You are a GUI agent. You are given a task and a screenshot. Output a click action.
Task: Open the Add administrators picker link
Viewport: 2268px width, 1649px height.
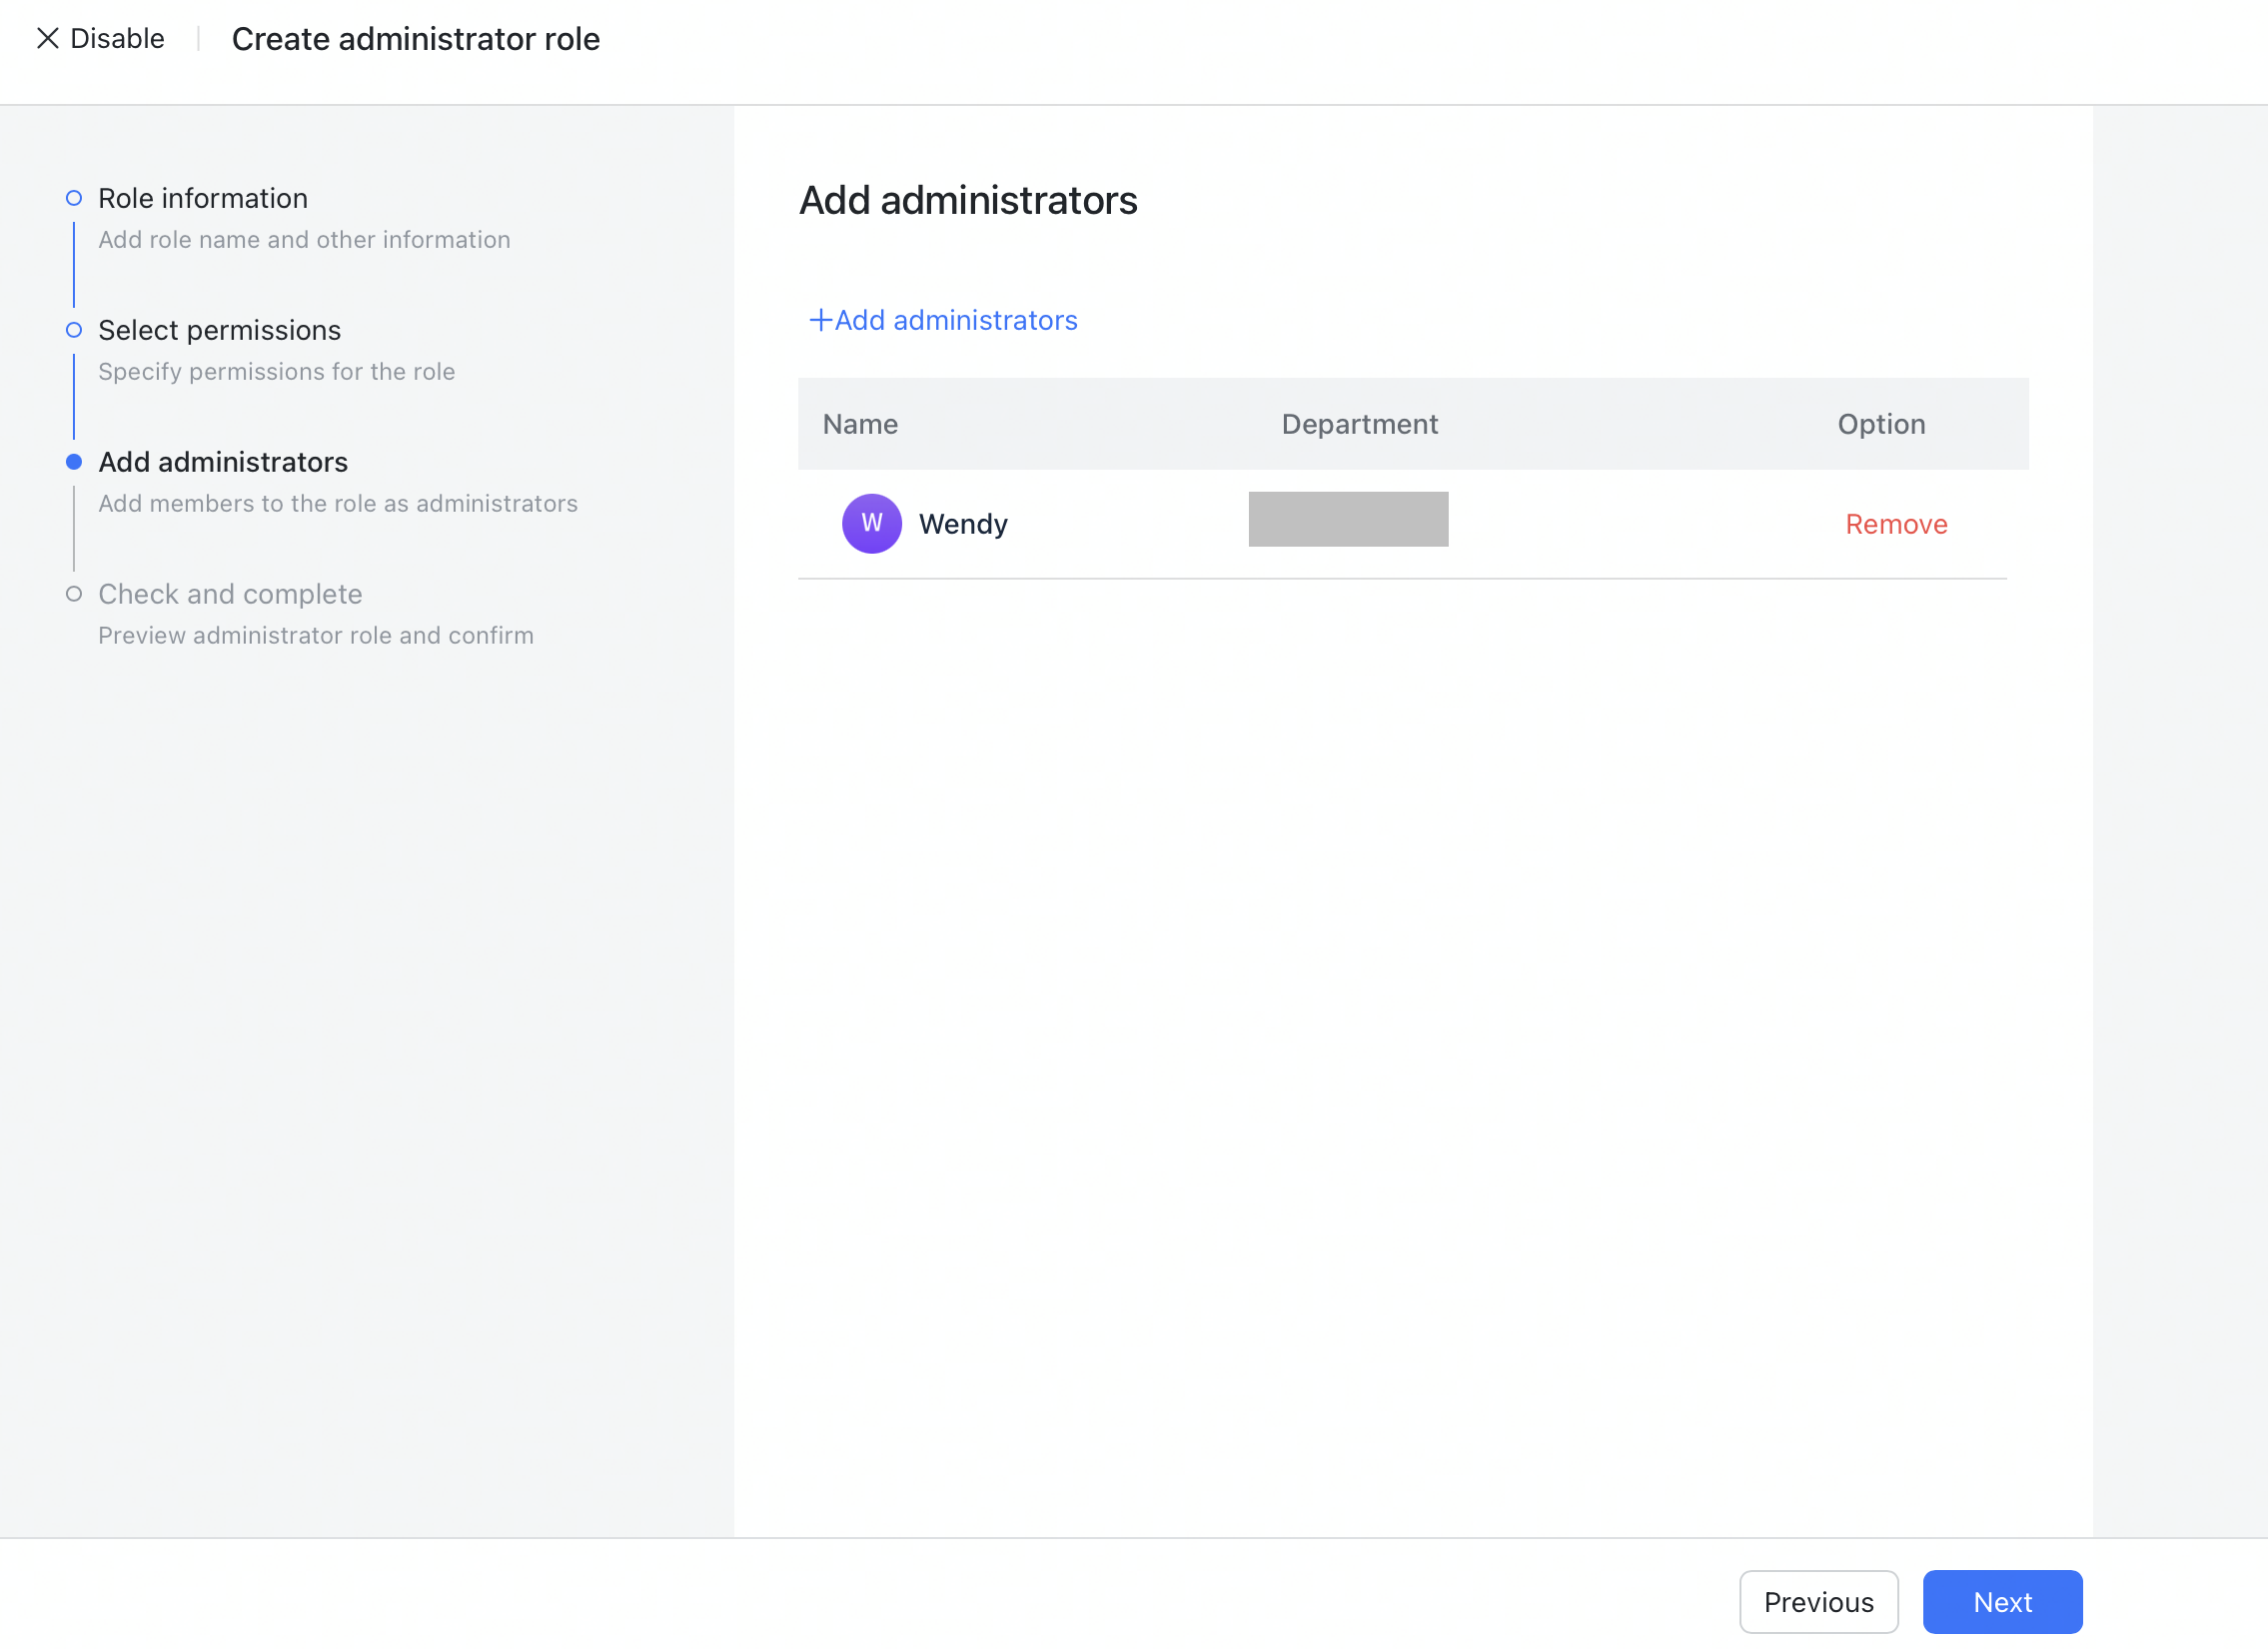[955, 320]
